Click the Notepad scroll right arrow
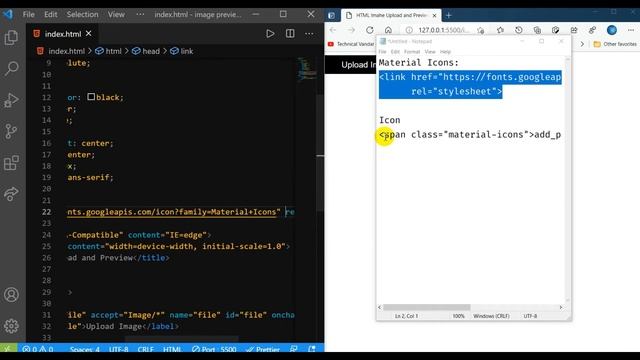The height and width of the screenshot is (360, 640). [561, 307]
